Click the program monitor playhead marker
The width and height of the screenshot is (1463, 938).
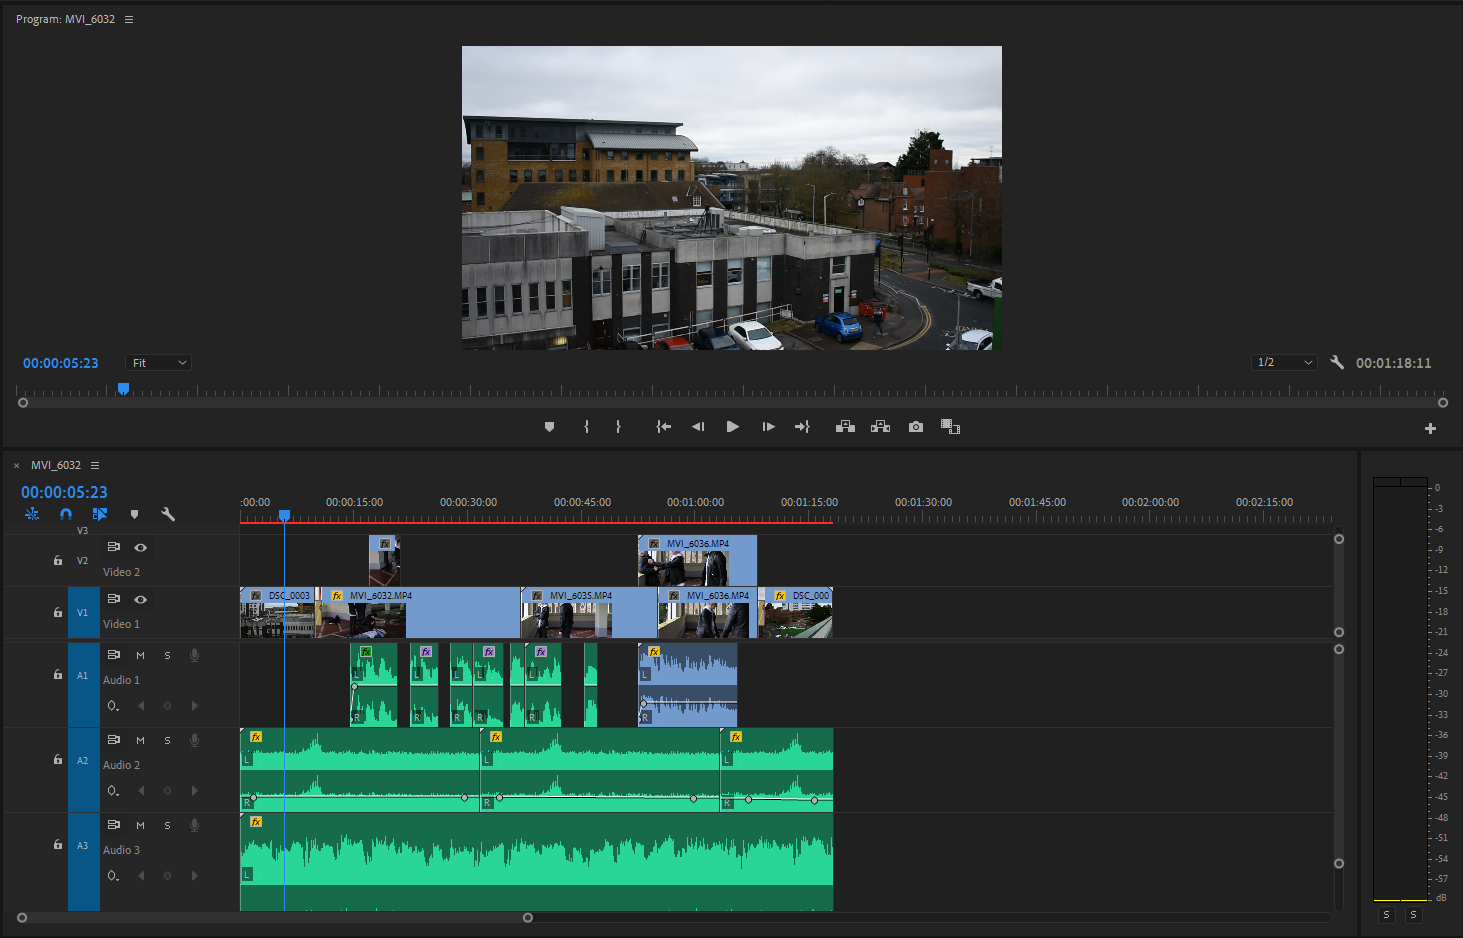(123, 388)
